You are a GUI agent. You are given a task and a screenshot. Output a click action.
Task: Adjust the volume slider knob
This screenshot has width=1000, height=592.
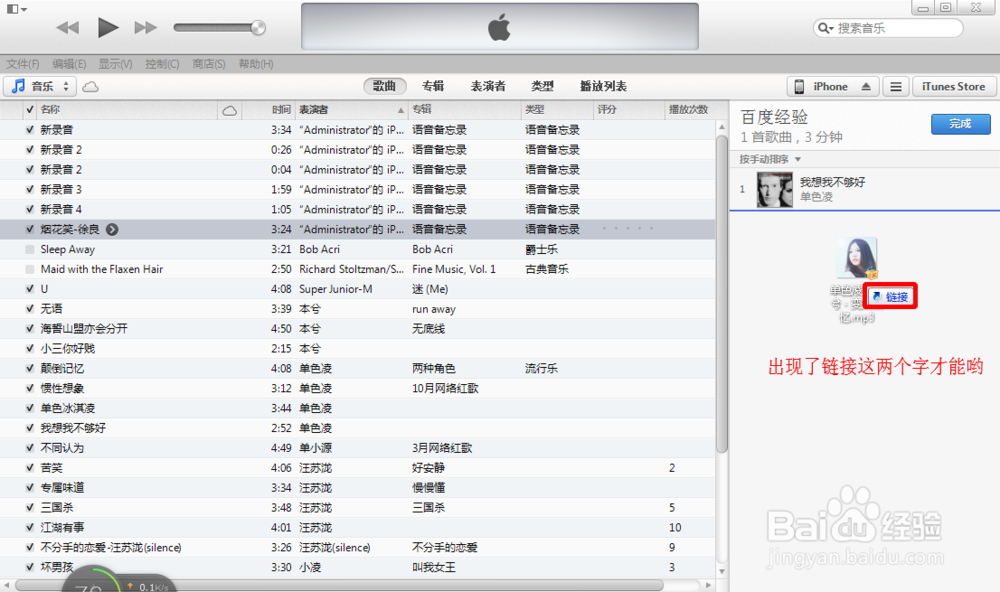point(258,27)
